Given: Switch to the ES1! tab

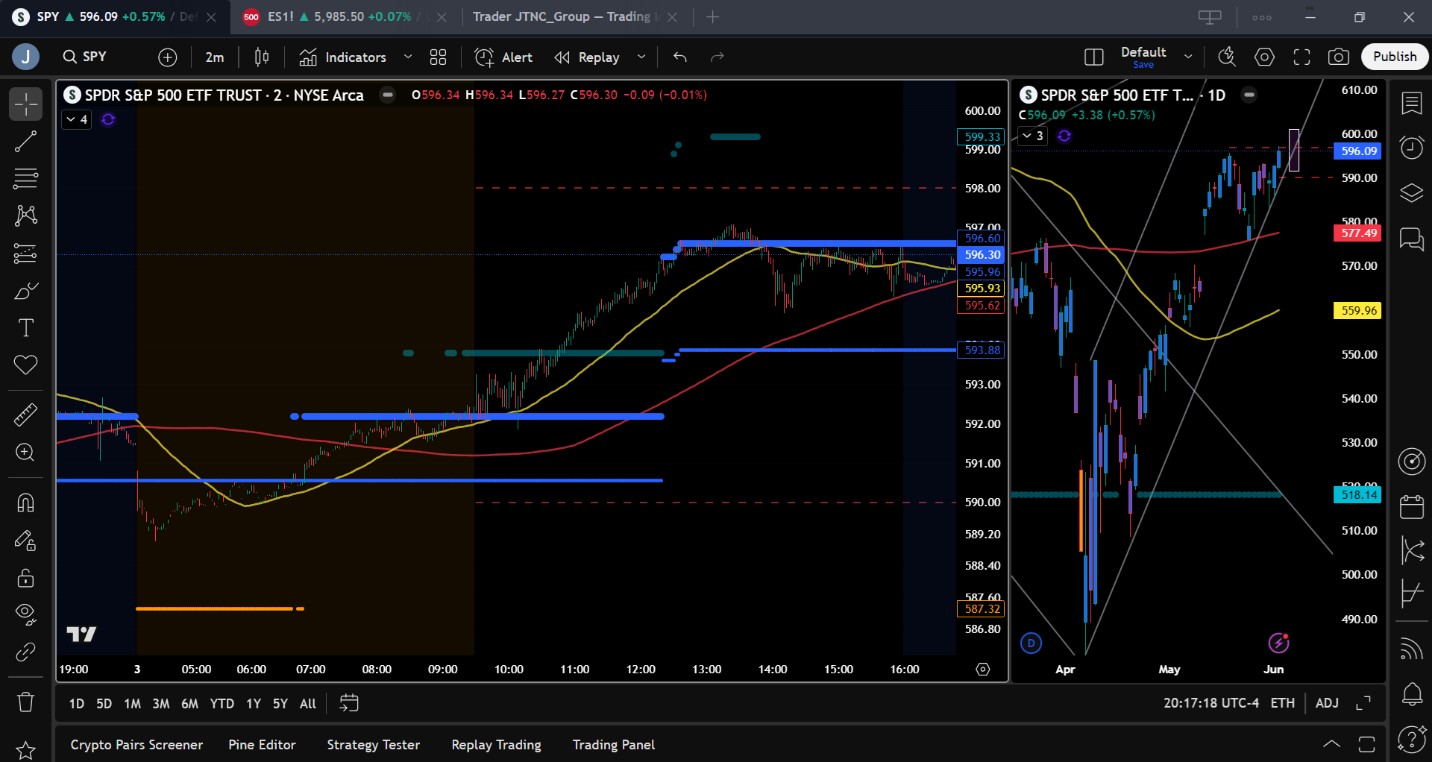Looking at the screenshot, I should click(x=346, y=17).
